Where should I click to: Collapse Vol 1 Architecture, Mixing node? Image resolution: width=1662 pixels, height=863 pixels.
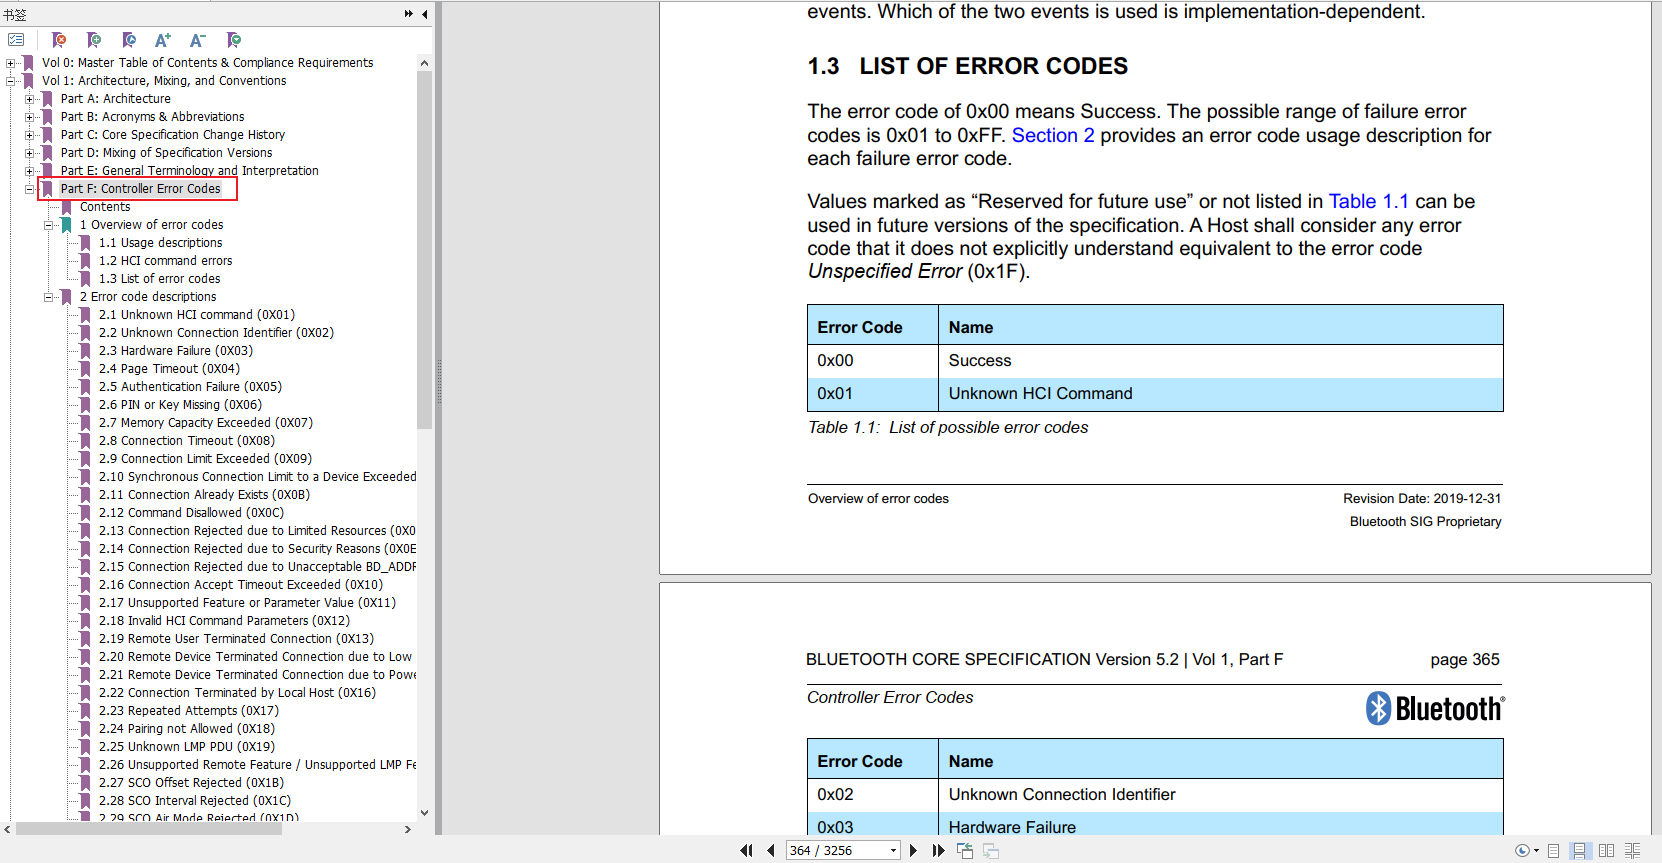click(11, 81)
